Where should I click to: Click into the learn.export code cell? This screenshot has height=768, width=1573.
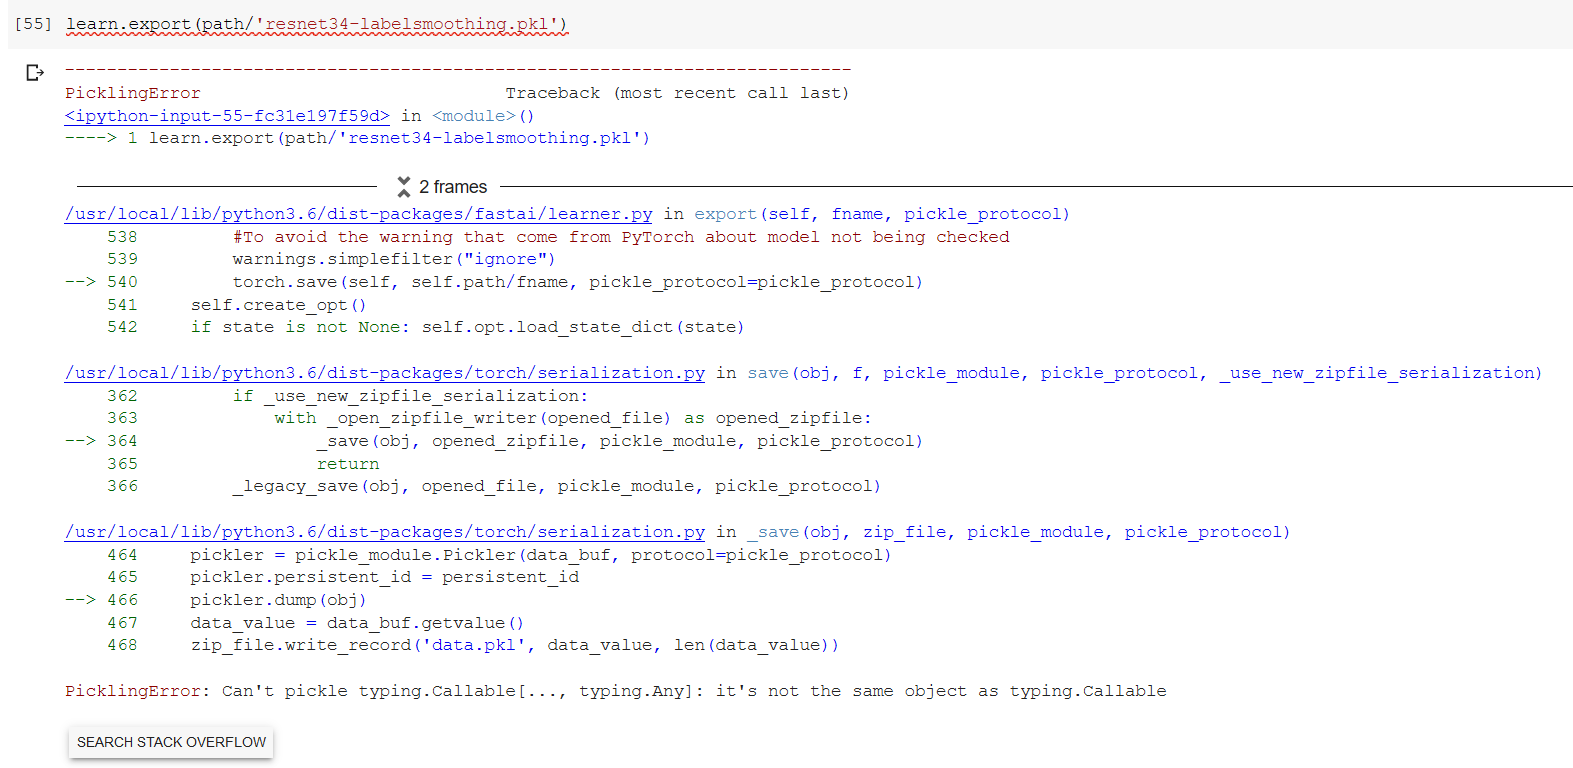(x=790, y=24)
